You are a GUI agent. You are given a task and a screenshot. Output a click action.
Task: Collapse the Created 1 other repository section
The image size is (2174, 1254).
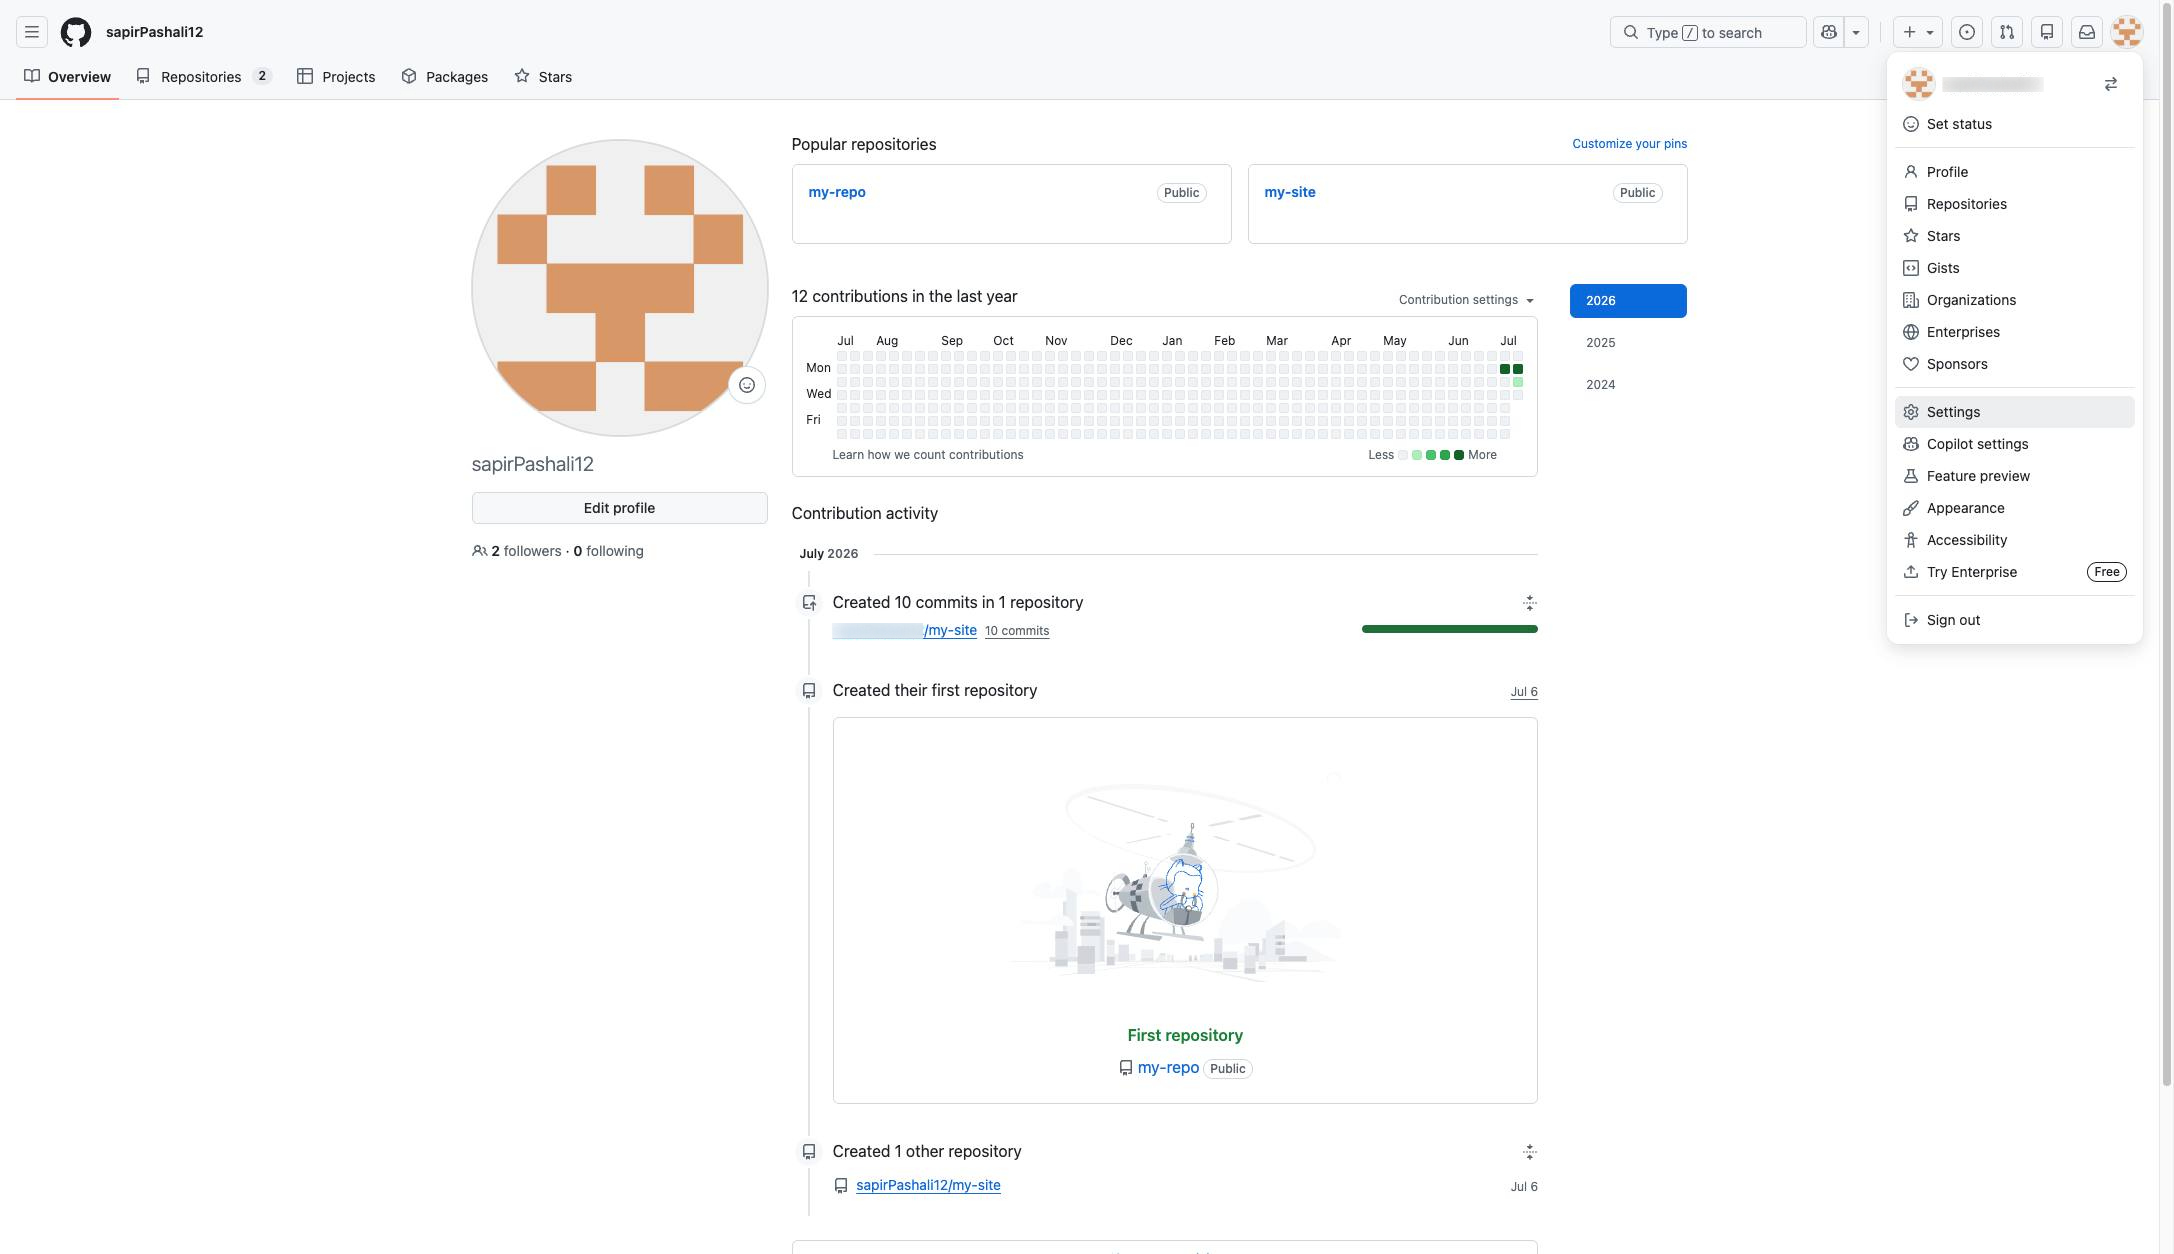[x=1529, y=1152]
